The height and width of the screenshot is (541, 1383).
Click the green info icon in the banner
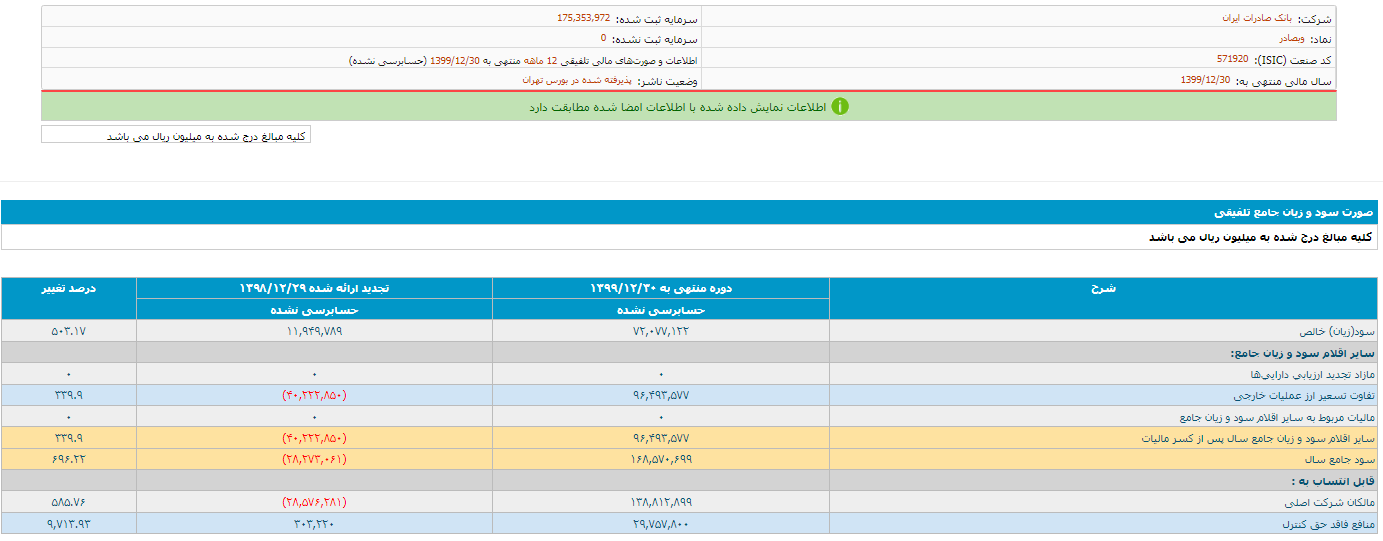coord(840,106)
